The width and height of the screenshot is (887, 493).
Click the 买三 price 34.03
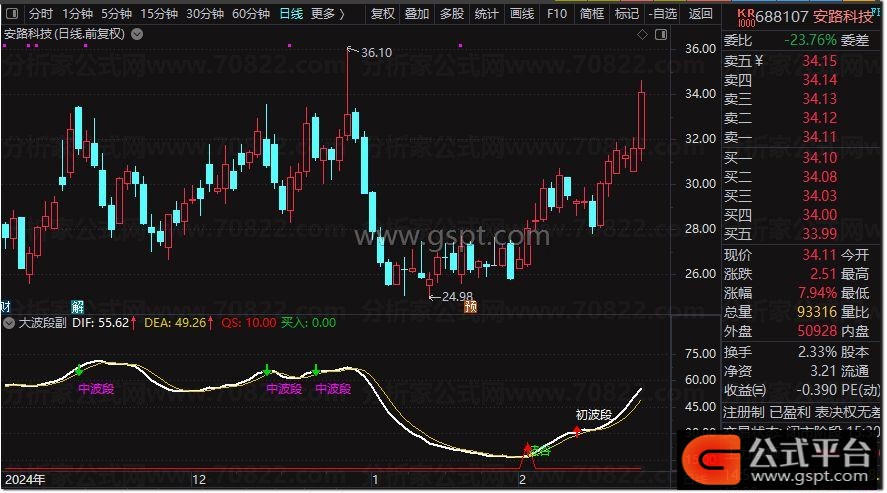tap(820, 196)
